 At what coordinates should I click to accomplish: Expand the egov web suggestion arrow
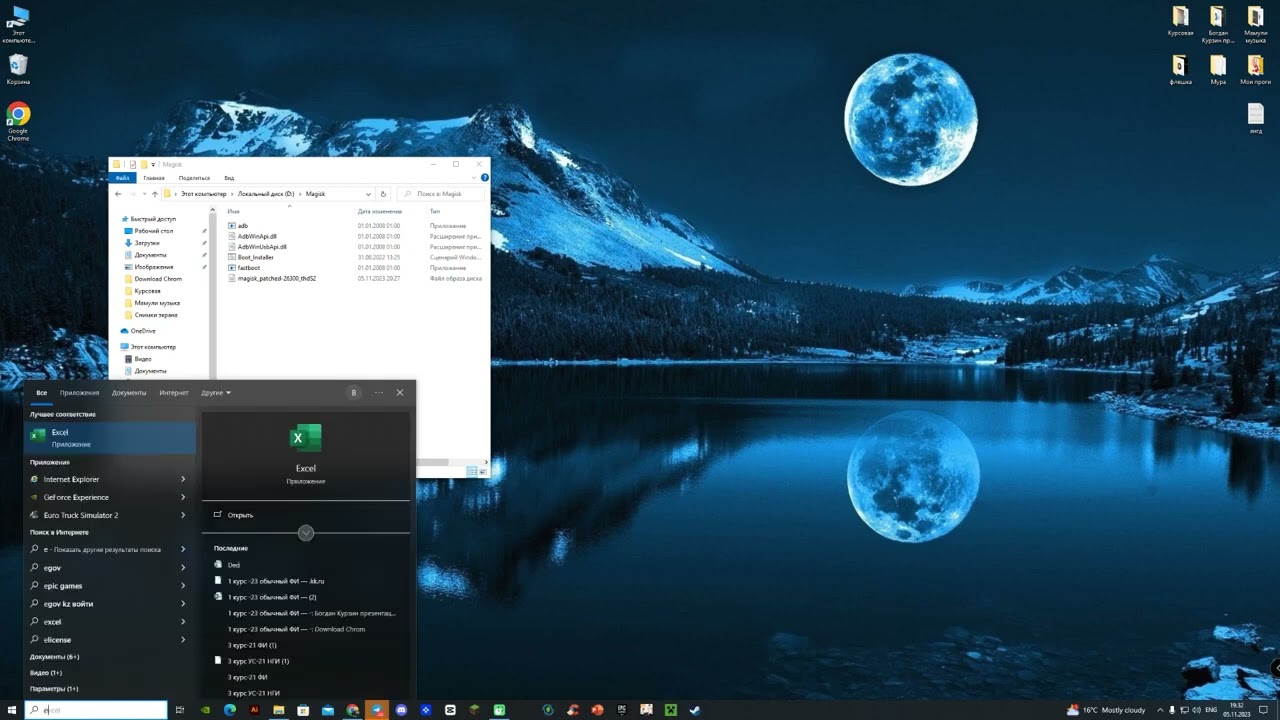[x=183, y=568]
